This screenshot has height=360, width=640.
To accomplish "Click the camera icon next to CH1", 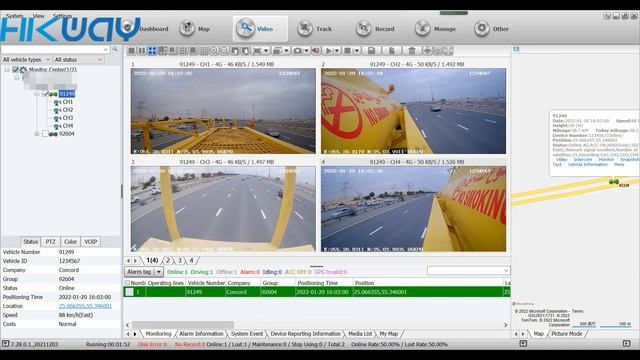I will [x=57, y=102].
